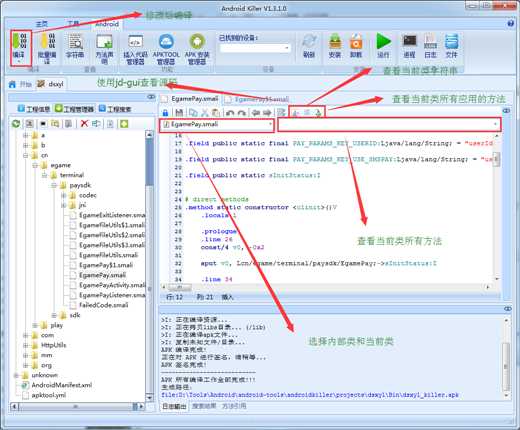Open the 文件 file browser icon
Viewport: 520px width, 430px height.
pyautogui.click(x=452, y=46)
